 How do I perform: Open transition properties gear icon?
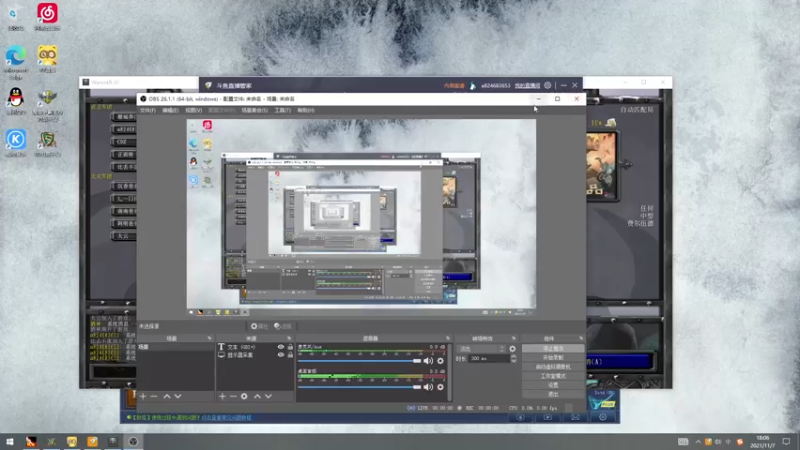(512, 349)
